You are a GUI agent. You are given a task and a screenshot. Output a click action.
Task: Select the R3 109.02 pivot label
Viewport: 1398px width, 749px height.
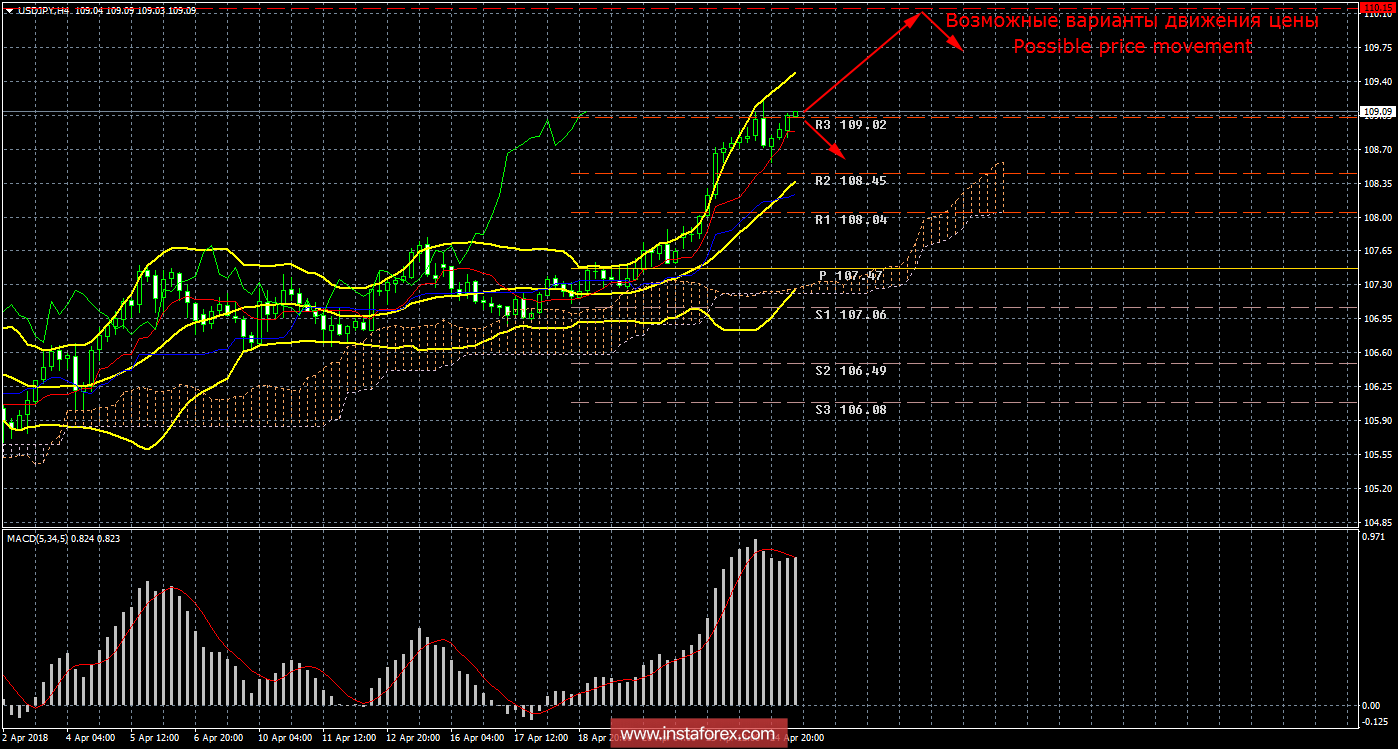point(850,126)
